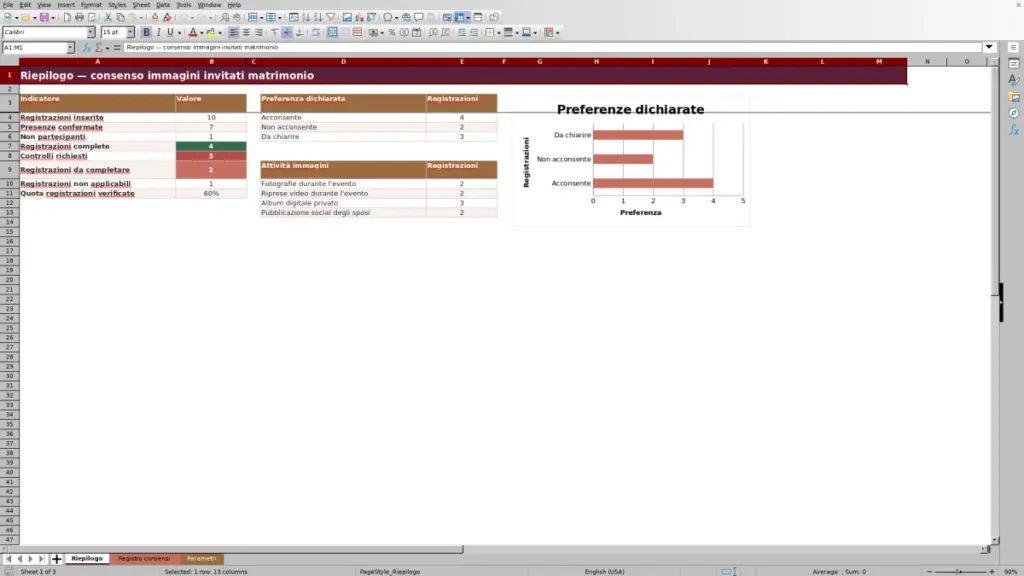Toggle Italic formatting

[x=158, y=33]
